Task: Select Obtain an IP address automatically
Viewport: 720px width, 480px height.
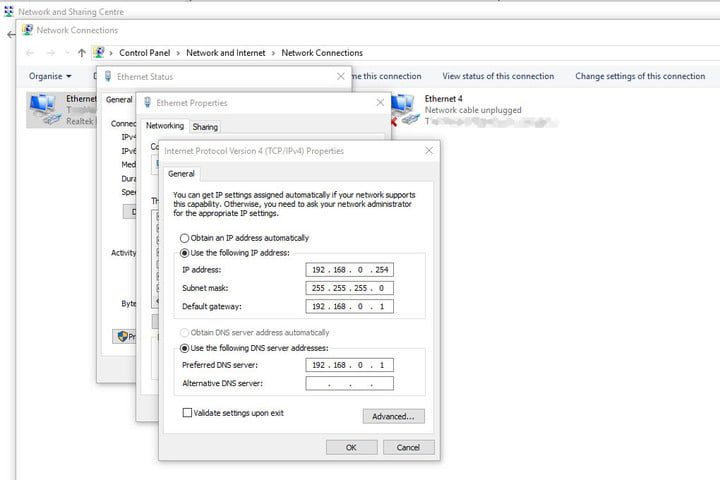Action: (183, 238)
